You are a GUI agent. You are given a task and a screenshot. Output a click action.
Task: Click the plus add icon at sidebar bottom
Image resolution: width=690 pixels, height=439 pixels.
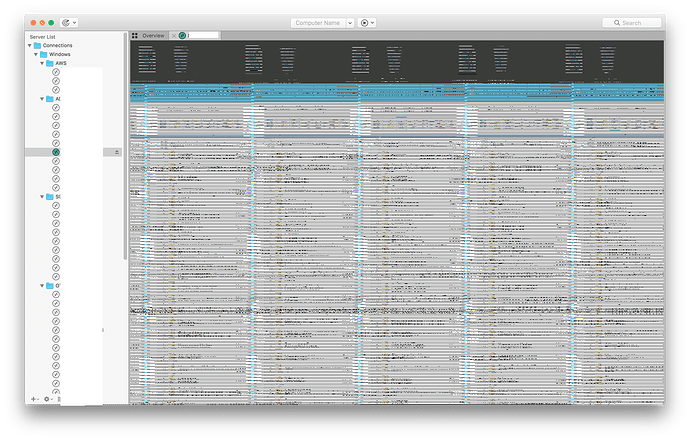click(33, 398)
